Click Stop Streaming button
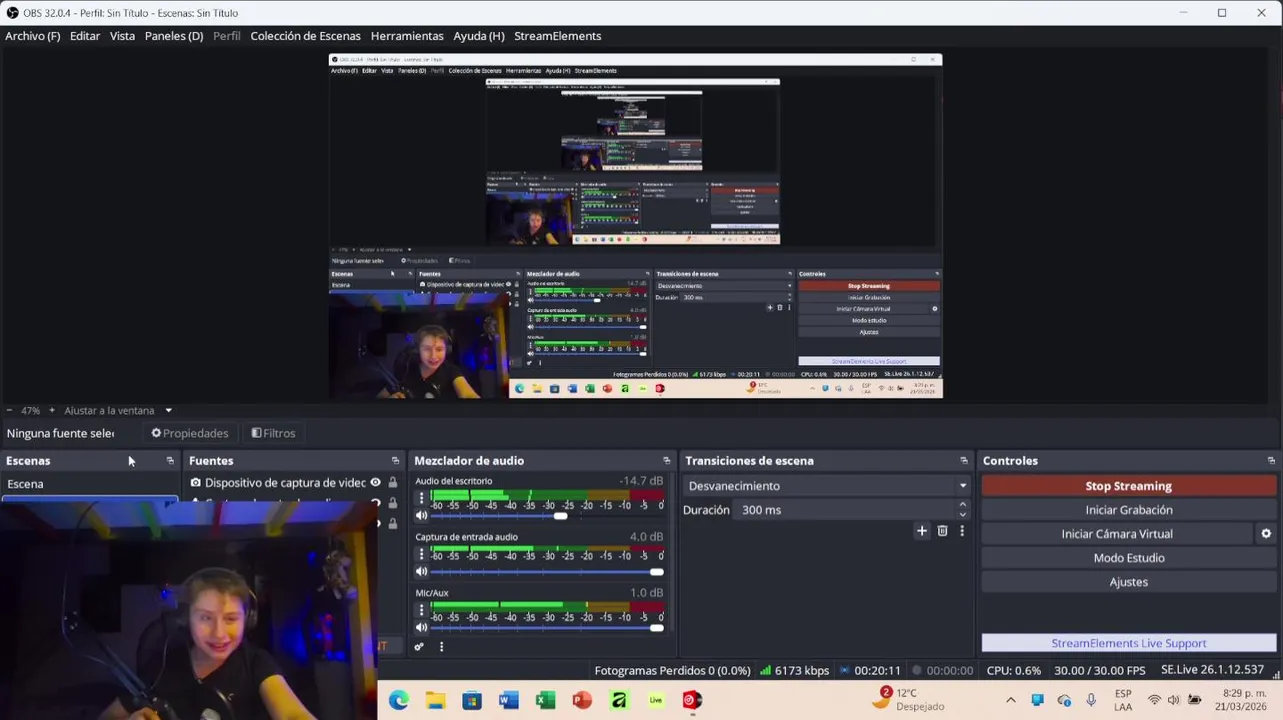The width and height of the screenshot is (1283, 720). [x=1128, y=486]
